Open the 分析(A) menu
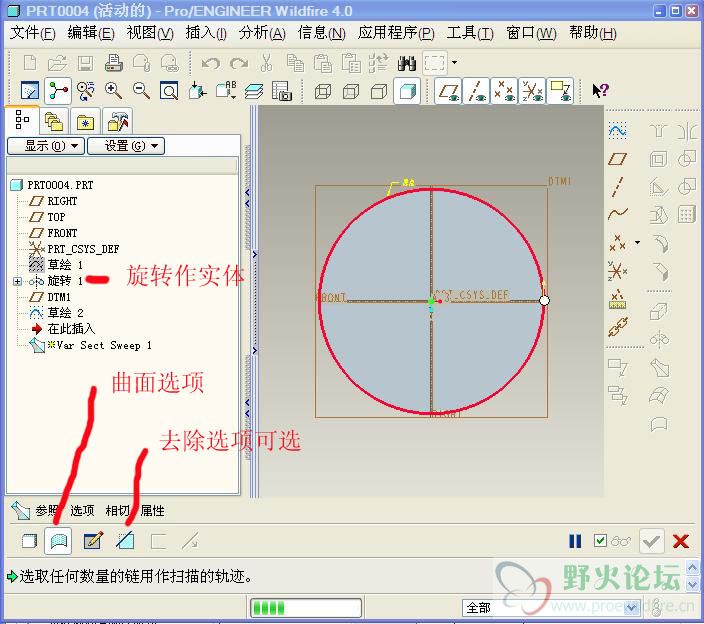The height and width of the screenshot is (624, 704). [262, 33]
